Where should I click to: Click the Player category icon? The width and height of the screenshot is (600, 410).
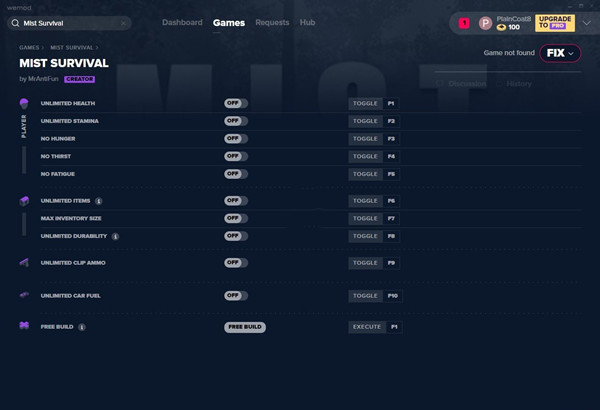24,103
